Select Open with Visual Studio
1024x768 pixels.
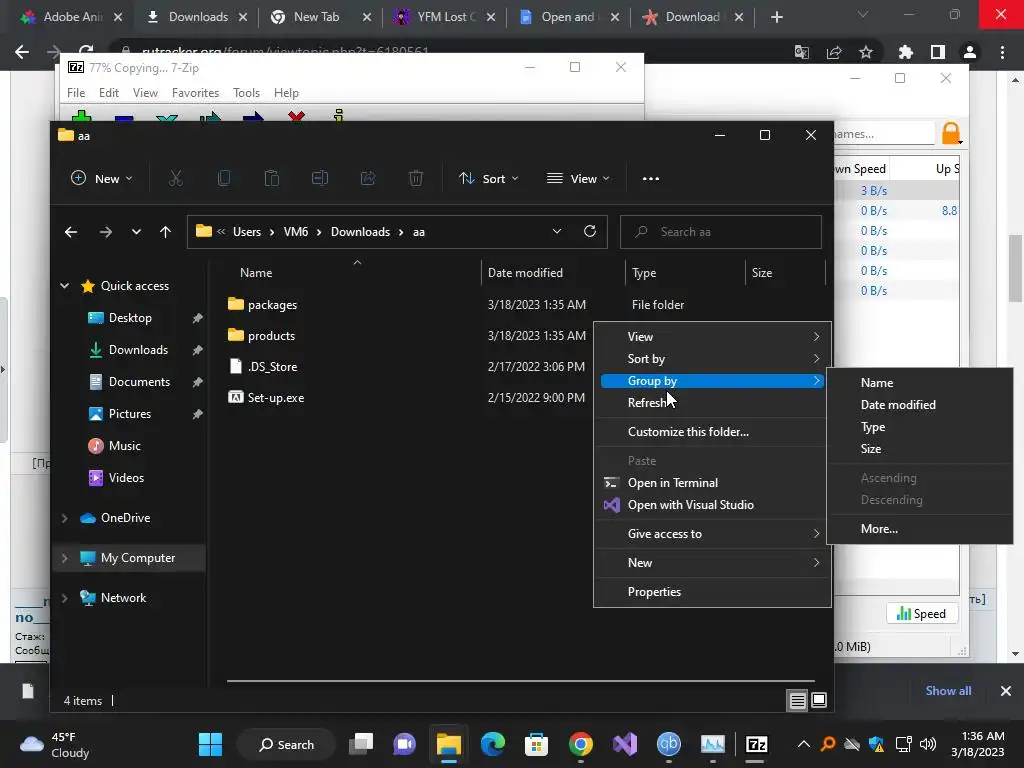click(712, 505)
